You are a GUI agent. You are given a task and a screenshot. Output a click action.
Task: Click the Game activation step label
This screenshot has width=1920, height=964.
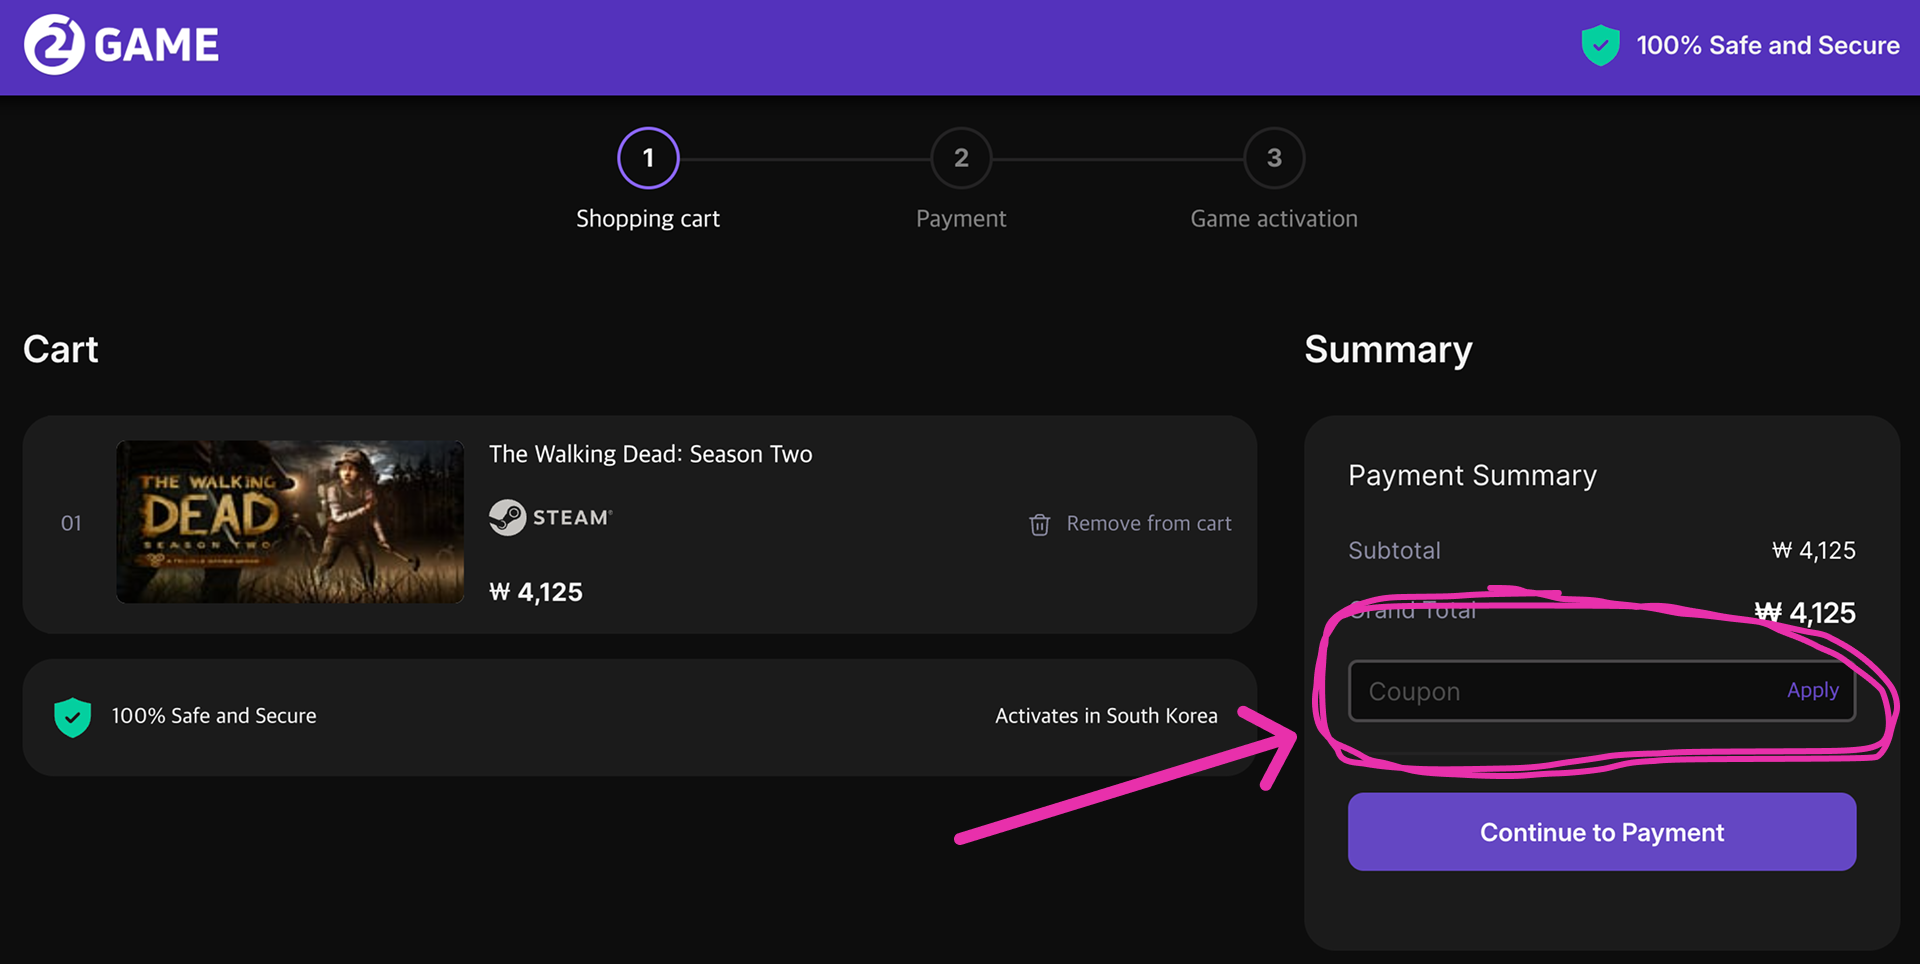coord(1274,219)
